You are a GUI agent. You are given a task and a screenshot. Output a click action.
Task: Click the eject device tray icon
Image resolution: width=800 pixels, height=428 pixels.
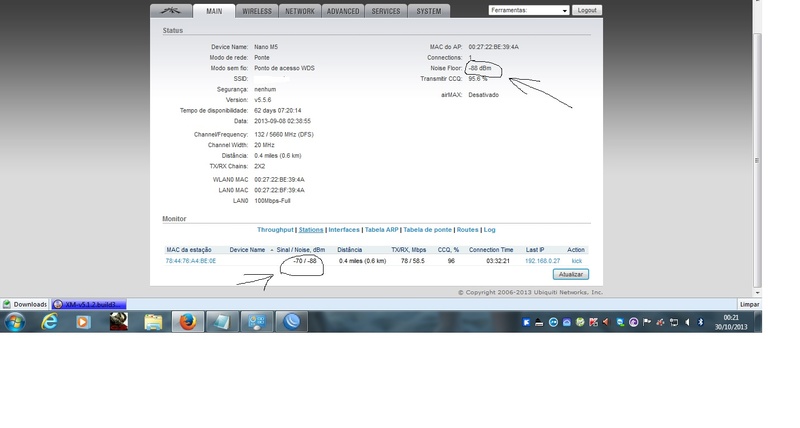(539, 322)
